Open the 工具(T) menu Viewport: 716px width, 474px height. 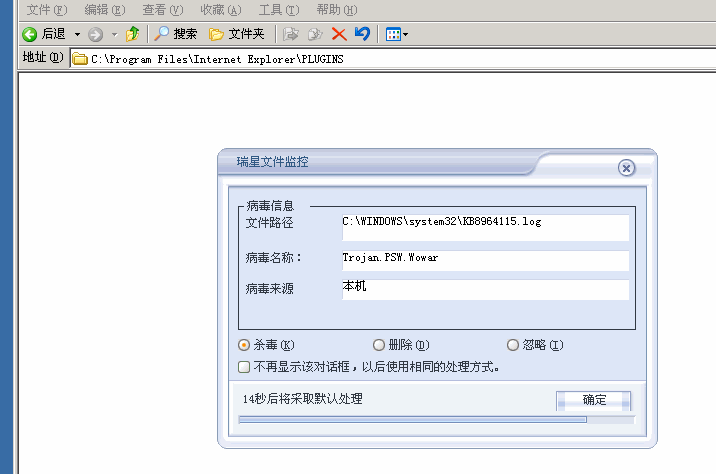[279, 10]
